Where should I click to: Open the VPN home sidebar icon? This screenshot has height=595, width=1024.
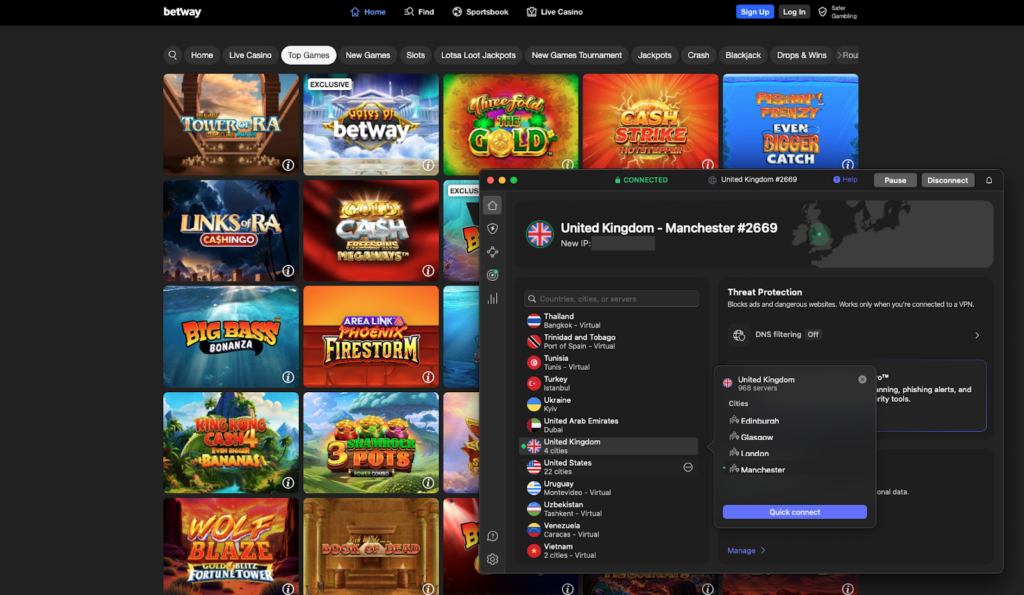coord(492,205)
